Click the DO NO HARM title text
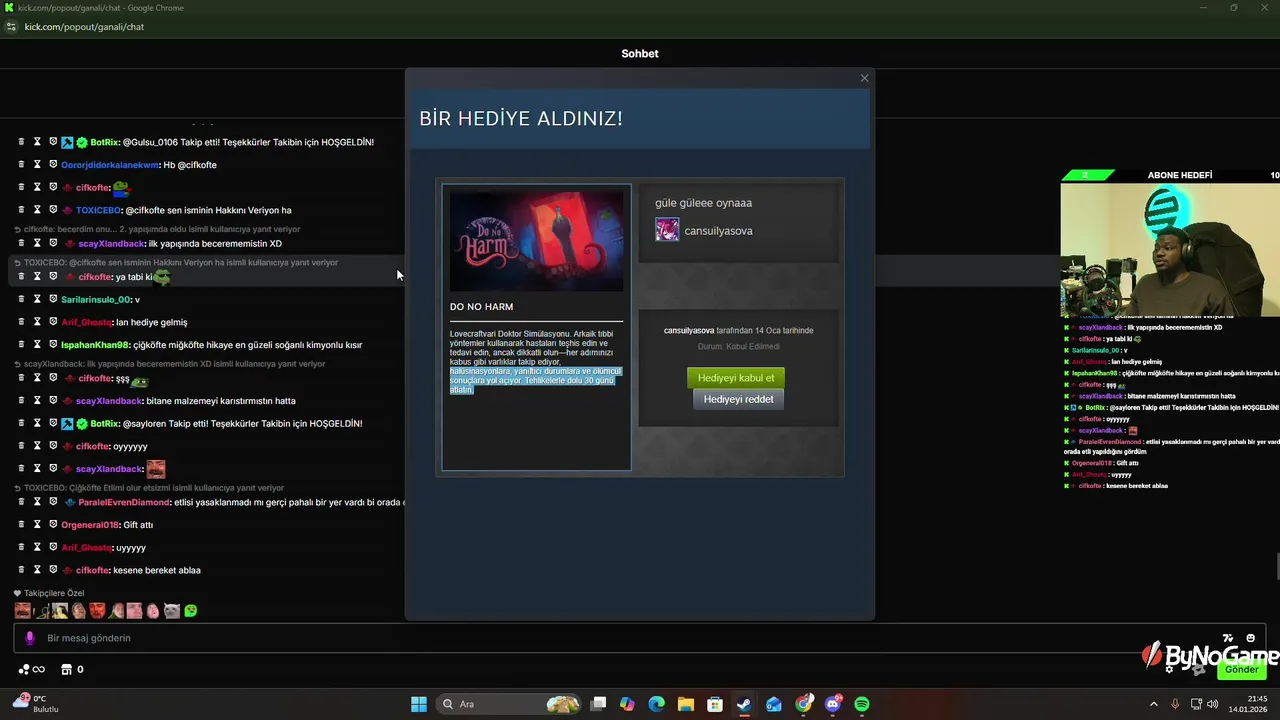 coord(481,307)
